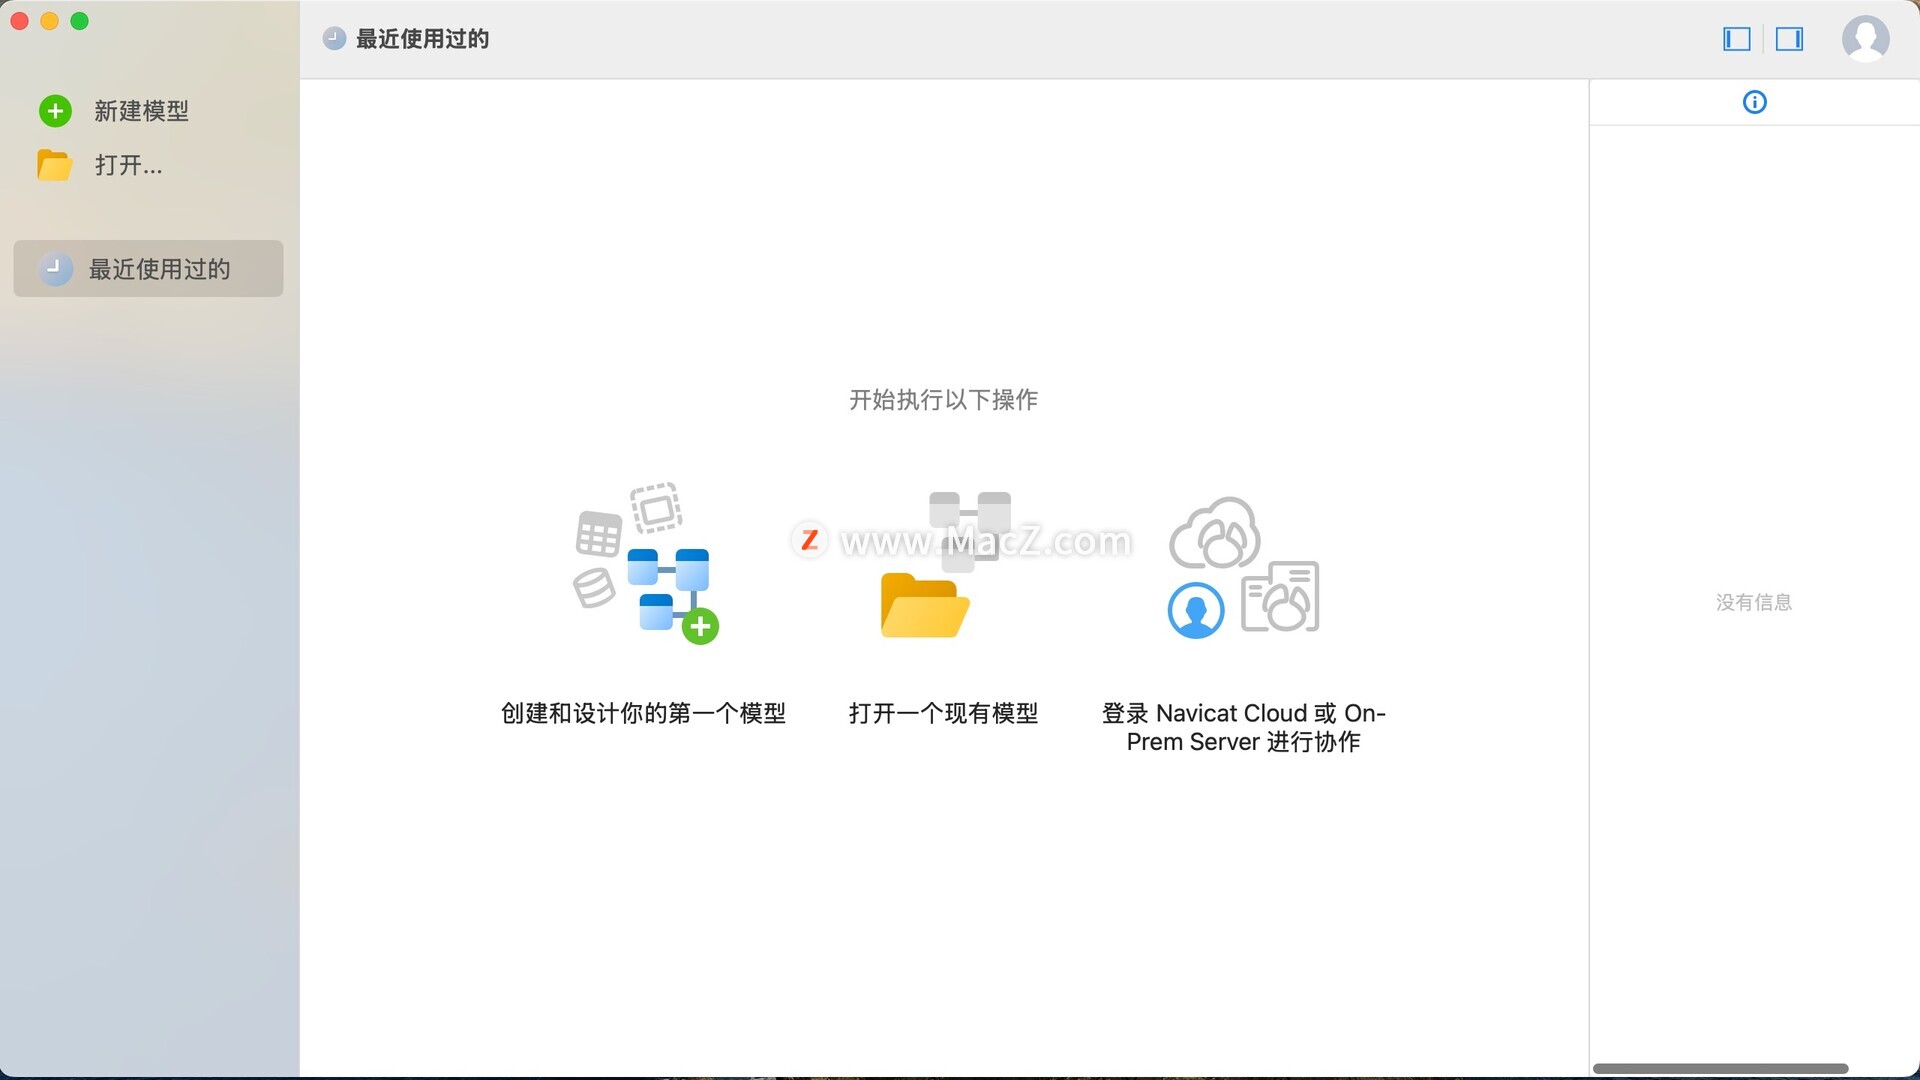
Task: Click the create first model diagram icon
Action: [x=646, y=565]
